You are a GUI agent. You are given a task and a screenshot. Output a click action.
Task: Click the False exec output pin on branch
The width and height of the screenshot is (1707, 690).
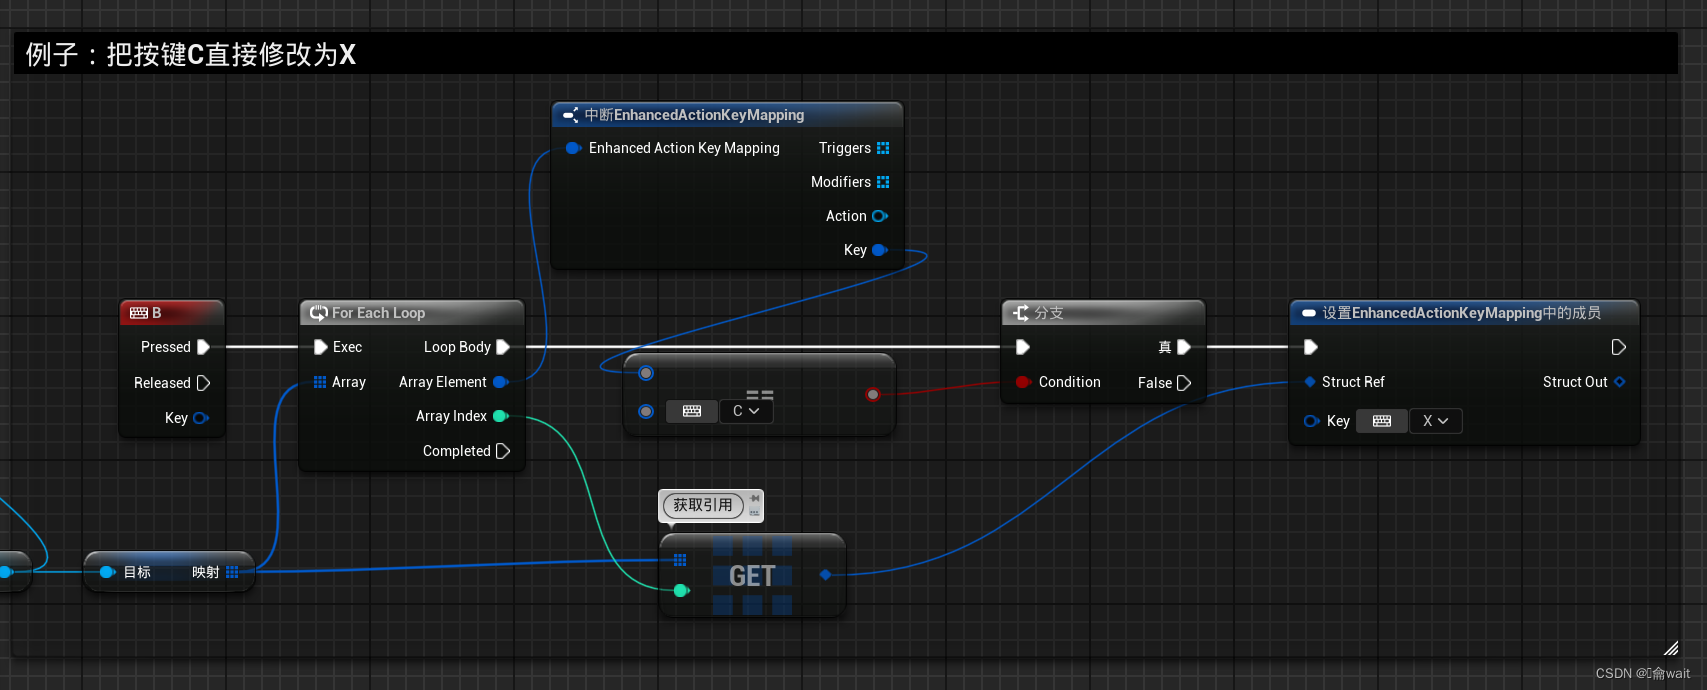click(1184, 383)
